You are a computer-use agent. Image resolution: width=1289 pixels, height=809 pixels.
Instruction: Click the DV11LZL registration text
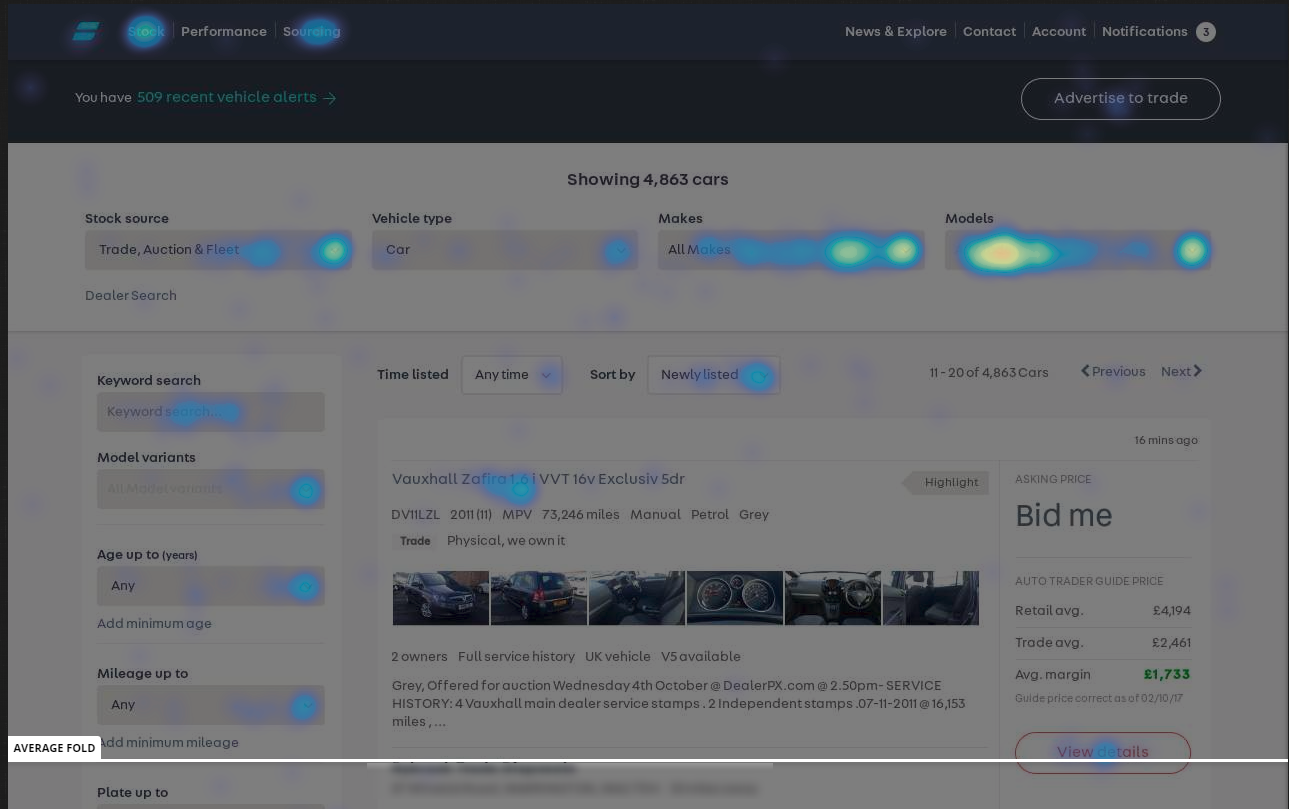pyautogui.click(x=415, y=514)
